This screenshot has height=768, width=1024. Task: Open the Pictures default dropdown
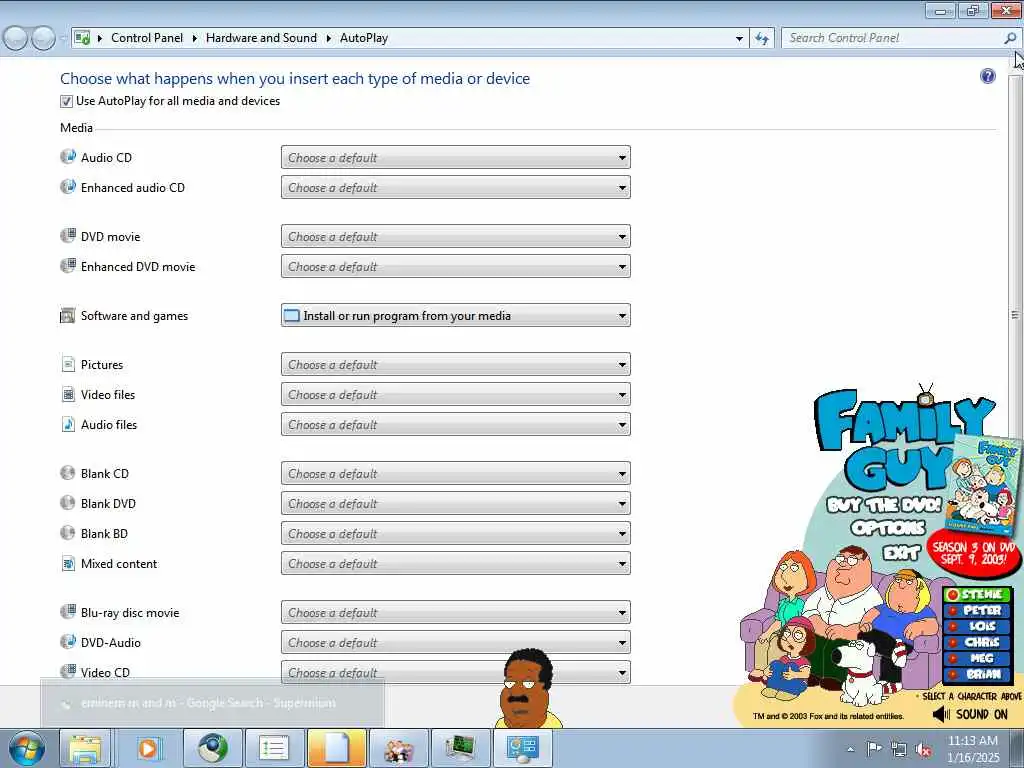coord(456,364)
